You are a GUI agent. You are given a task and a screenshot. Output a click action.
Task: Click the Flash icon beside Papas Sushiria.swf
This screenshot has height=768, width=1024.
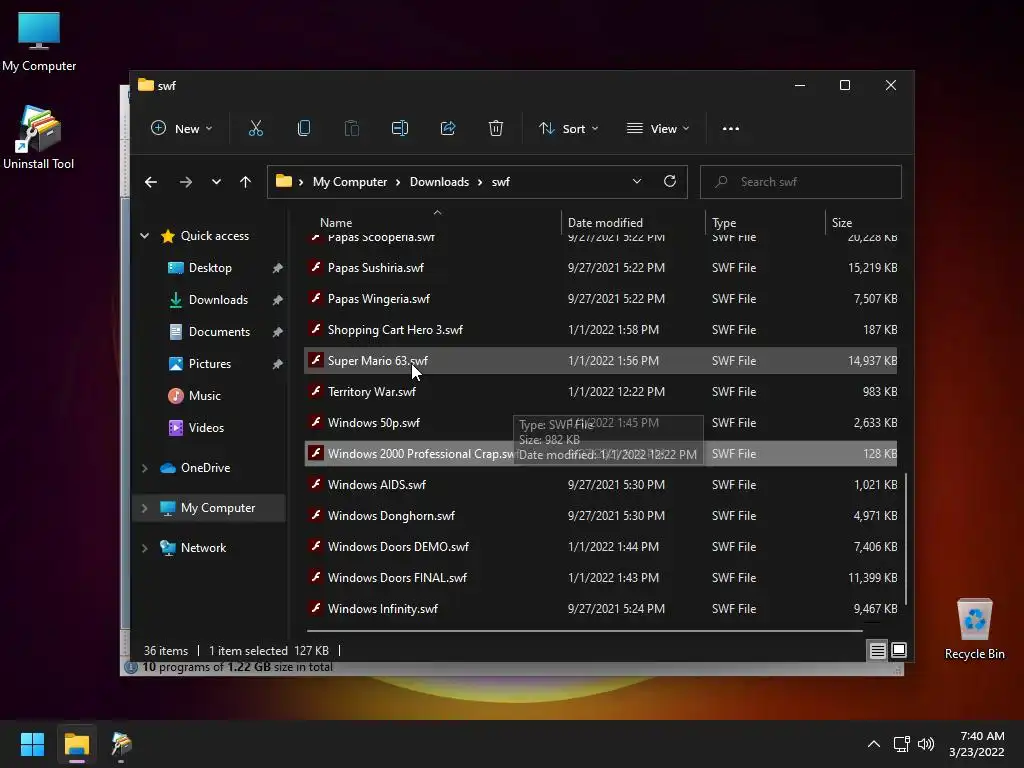coord(315,267)
